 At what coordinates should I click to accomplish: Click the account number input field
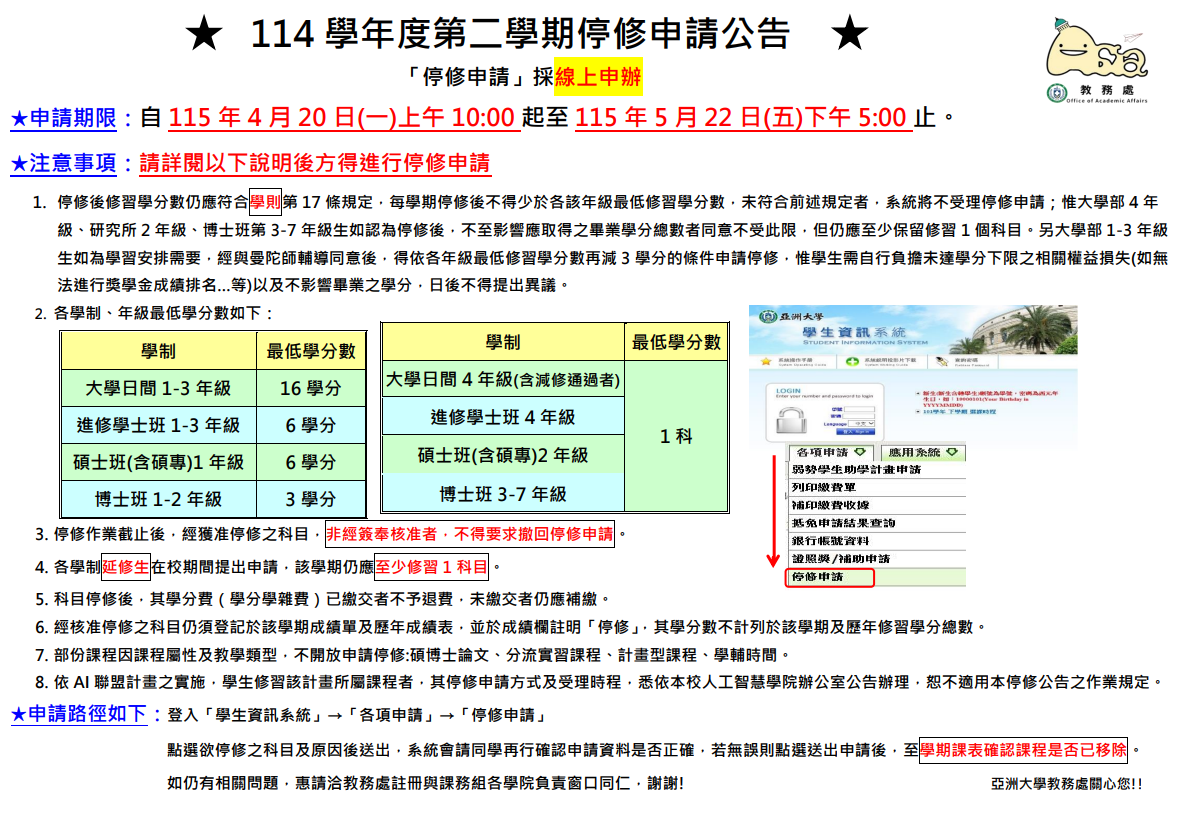(x=861, y=410)
